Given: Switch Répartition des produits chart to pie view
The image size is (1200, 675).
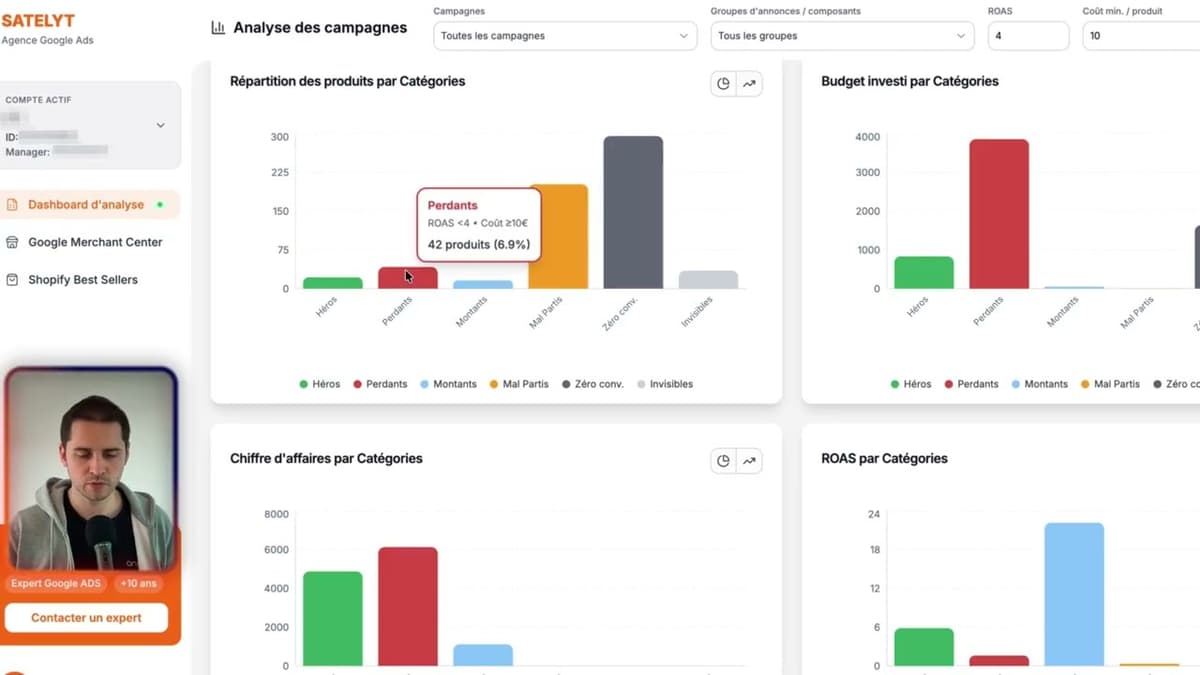Looking at the screenshot, I should click(x=723, y=84).
